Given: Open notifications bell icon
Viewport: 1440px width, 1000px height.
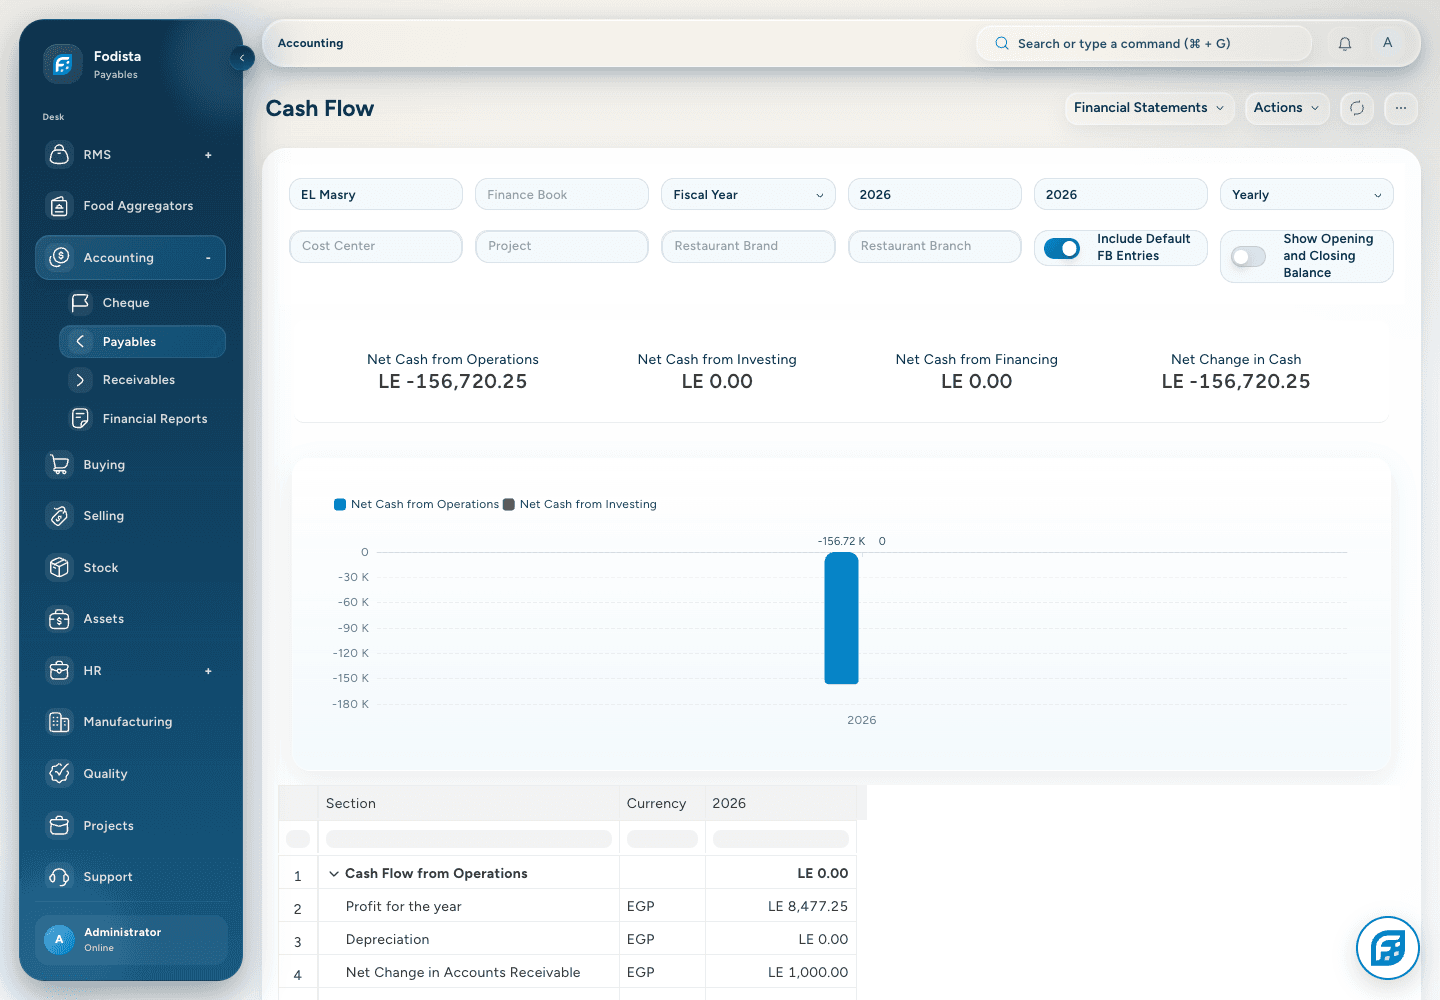Looking at the screenshot, I should tap(1345, 43).
